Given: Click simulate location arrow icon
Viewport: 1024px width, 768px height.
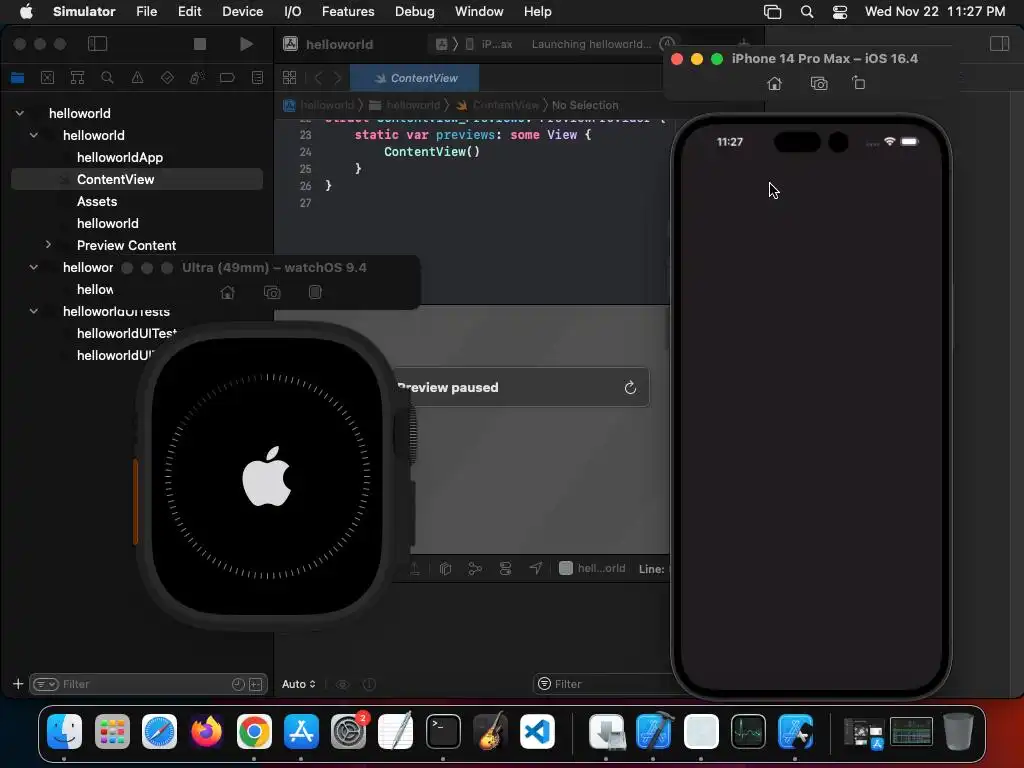Looking at the screenshot, I should [536, 569].
